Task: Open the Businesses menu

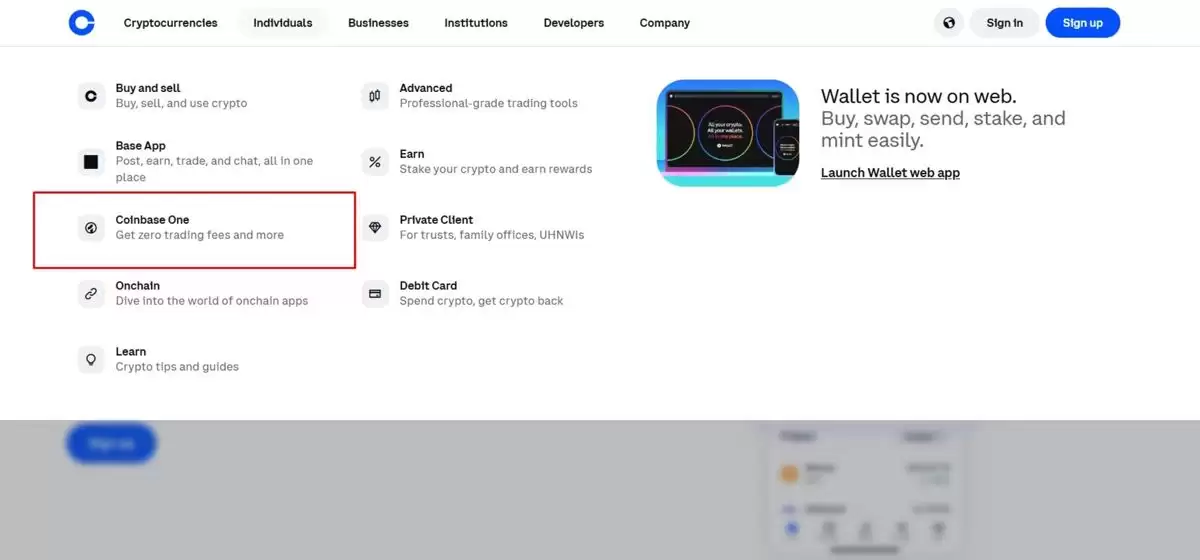Action: (378, 23)
